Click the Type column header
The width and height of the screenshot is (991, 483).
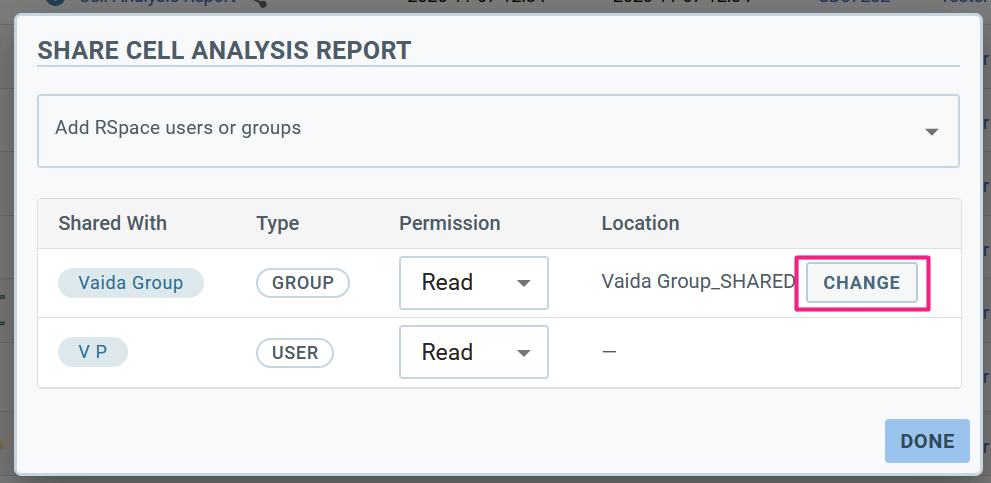click(x=277, y=223)
